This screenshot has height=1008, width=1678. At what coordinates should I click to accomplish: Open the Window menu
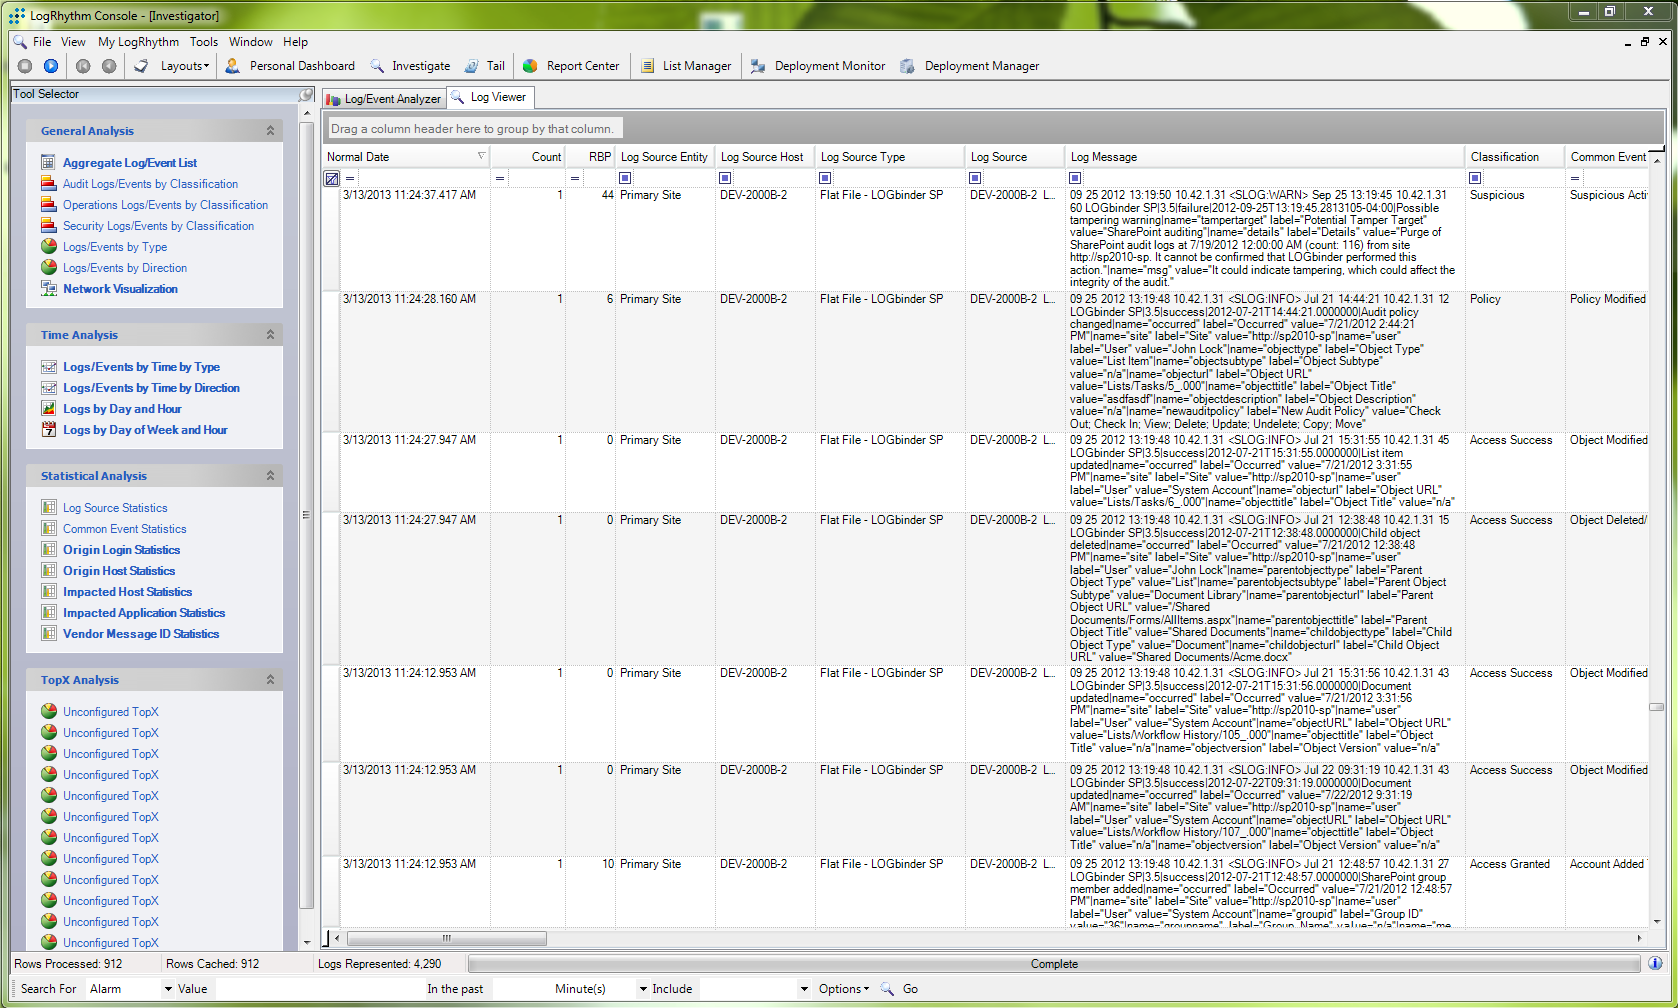250,42
